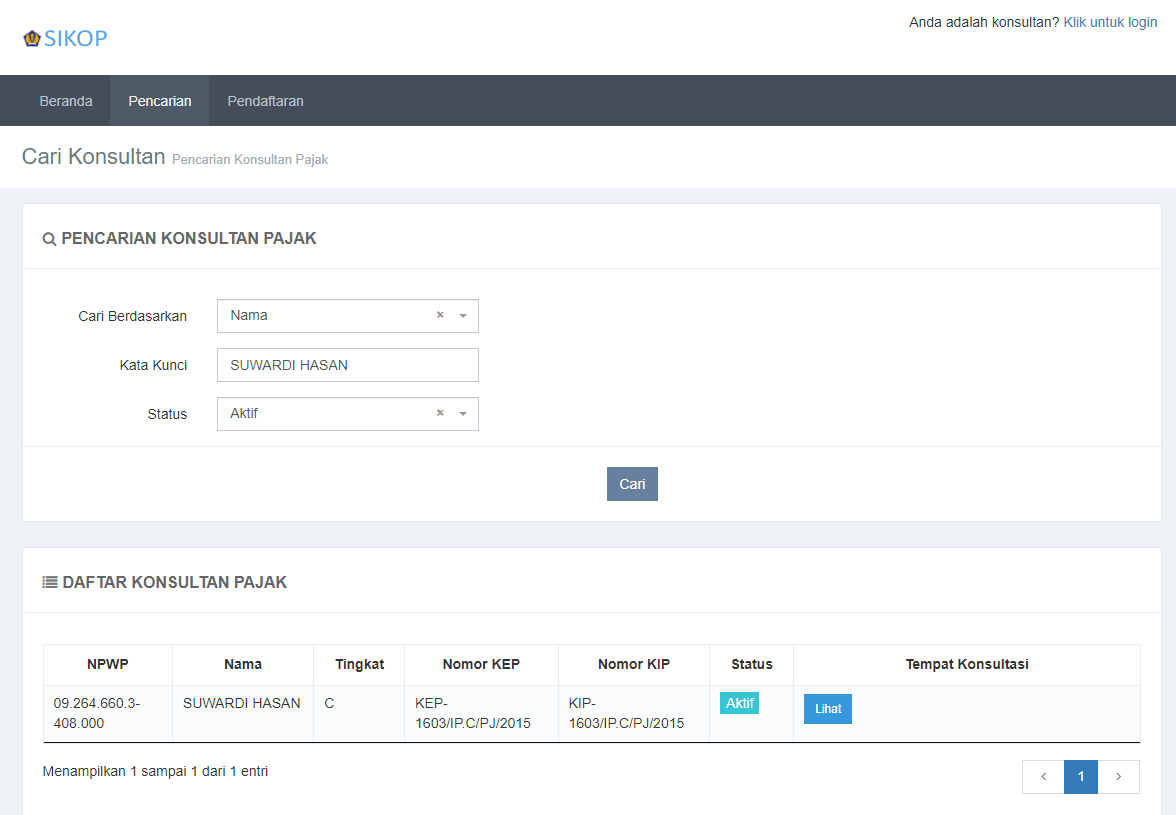Select the Pencarian navigation tab
The image size is (1176, 815).
pyautogui.click(x=160, y=101)
